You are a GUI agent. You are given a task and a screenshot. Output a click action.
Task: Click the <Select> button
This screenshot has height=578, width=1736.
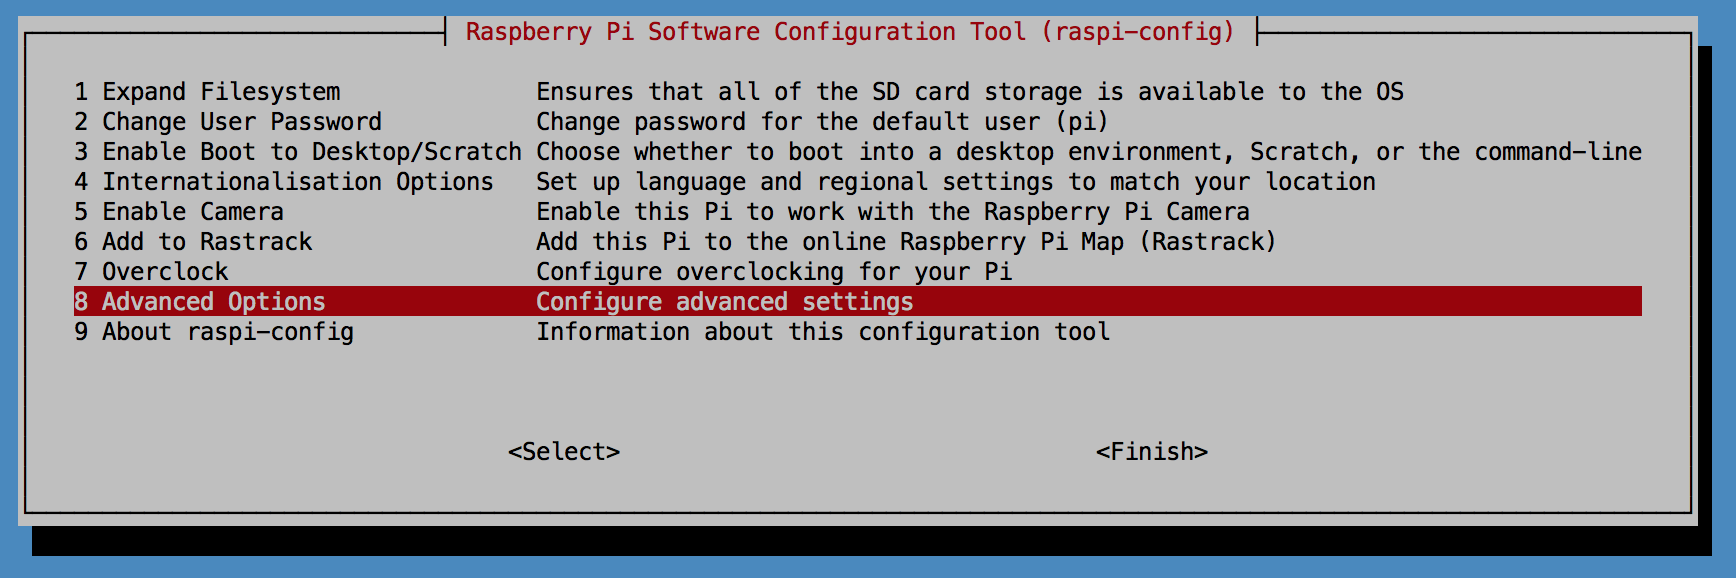564,452
